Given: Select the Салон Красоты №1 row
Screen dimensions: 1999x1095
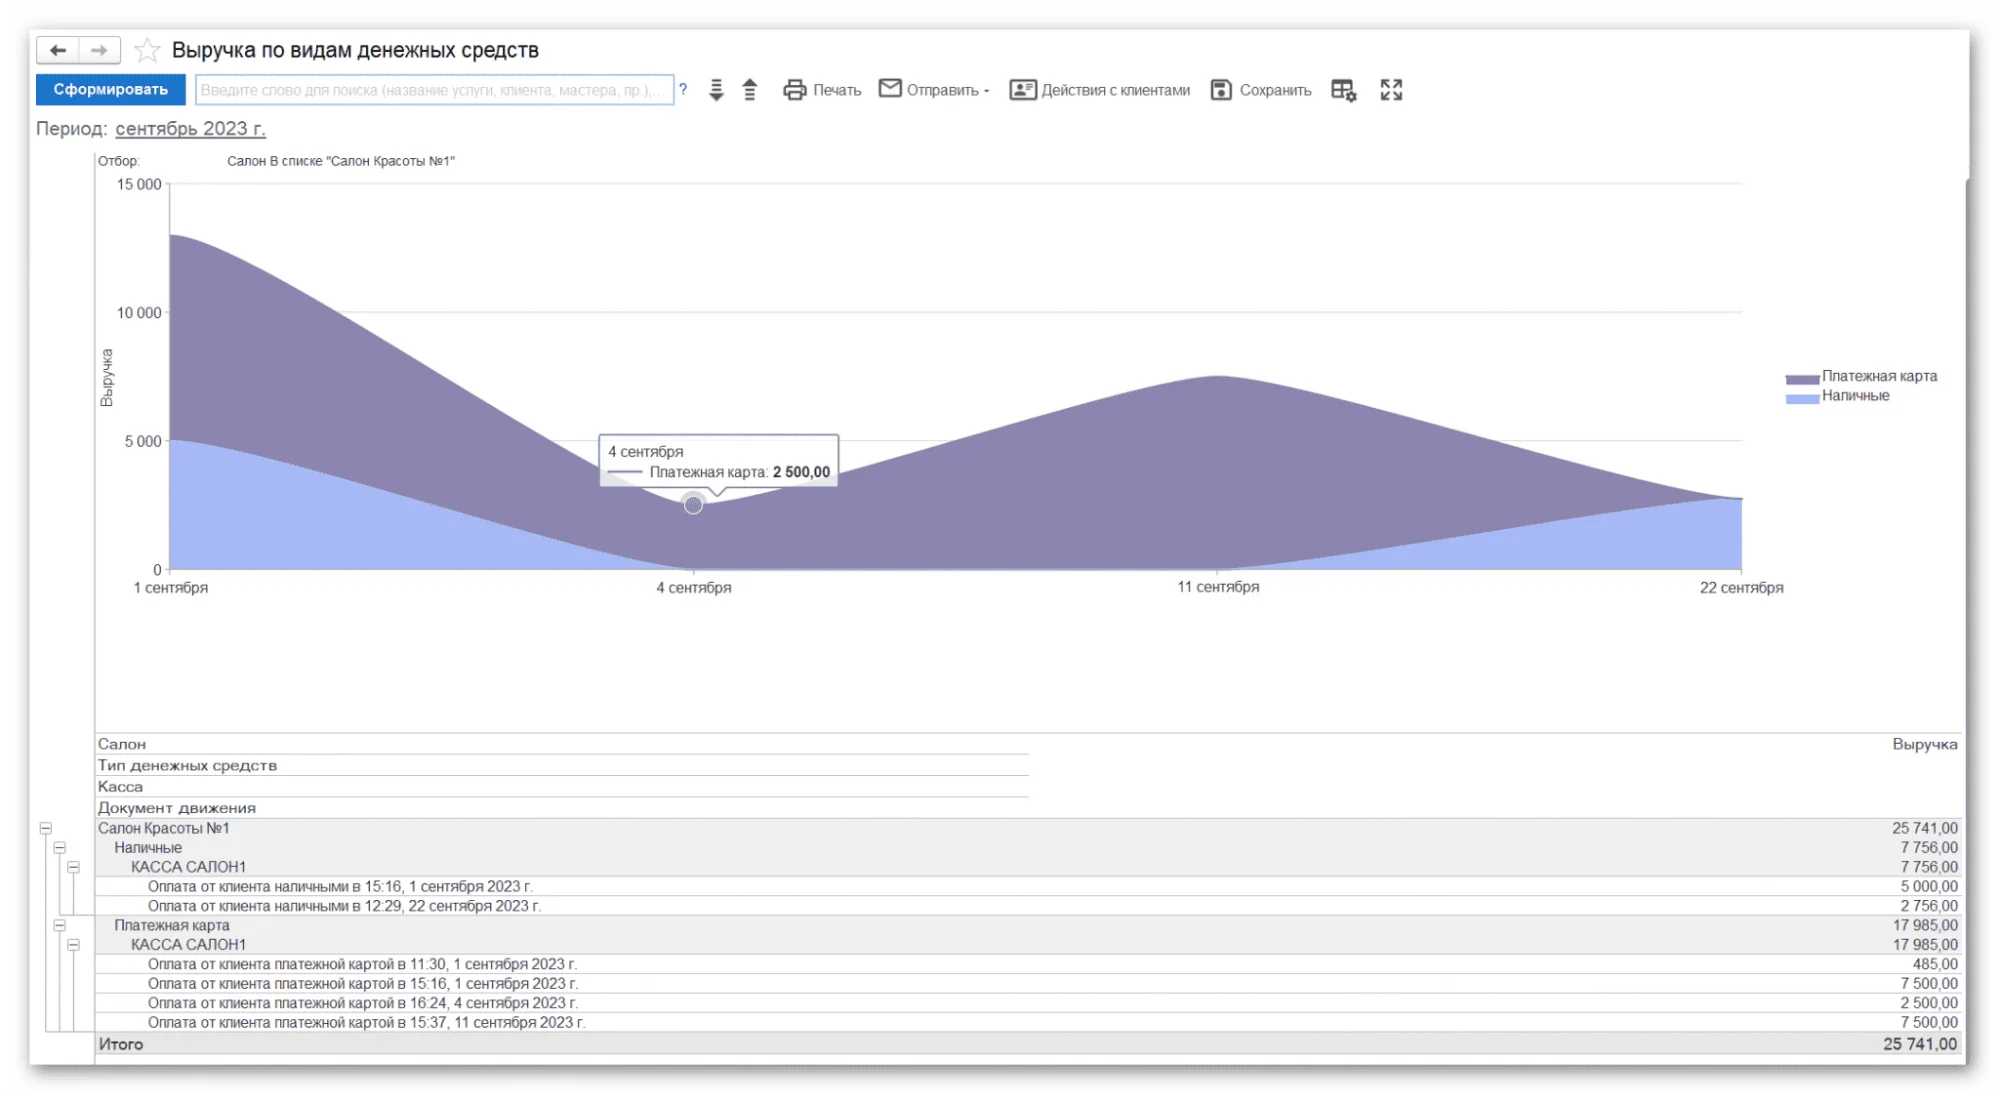Looking at the screenshot, I should click(x=1028, y=828).
